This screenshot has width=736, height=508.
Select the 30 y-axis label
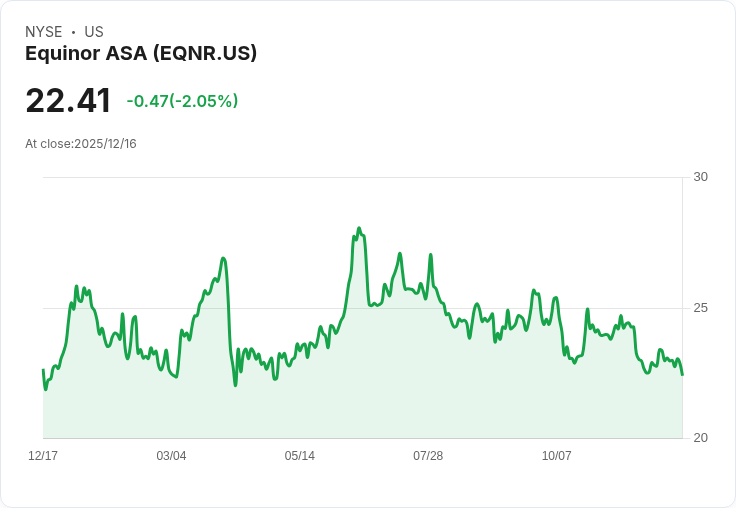tap(700, 177)
